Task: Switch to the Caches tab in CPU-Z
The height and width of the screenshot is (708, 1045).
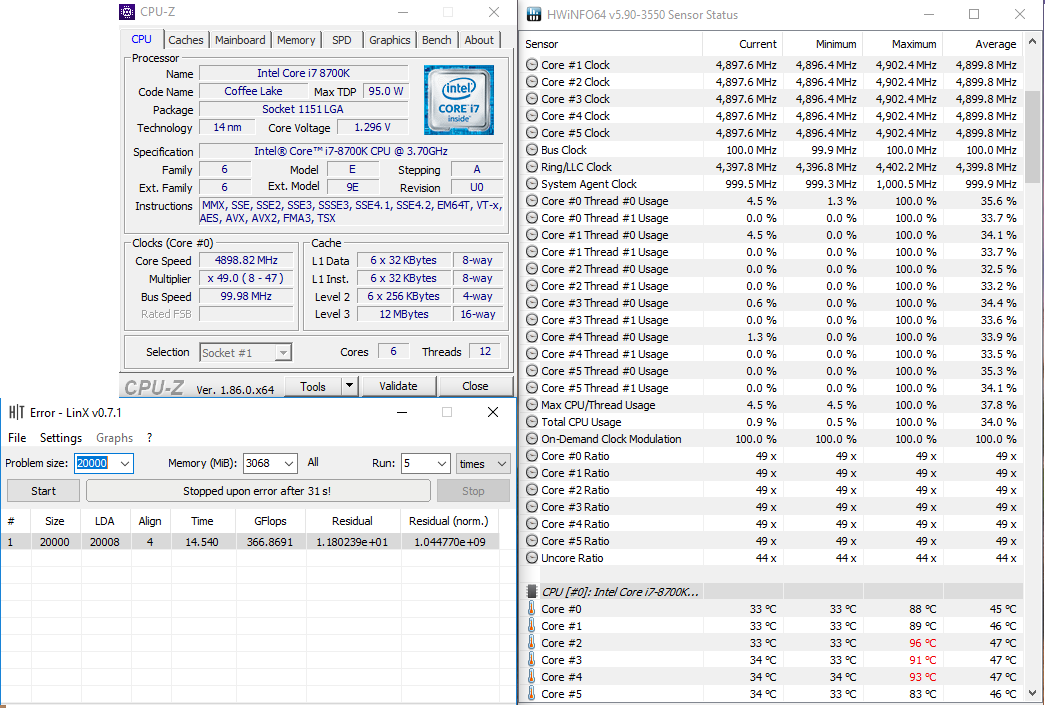Action: pyautogui.click(x=185, y=40)
